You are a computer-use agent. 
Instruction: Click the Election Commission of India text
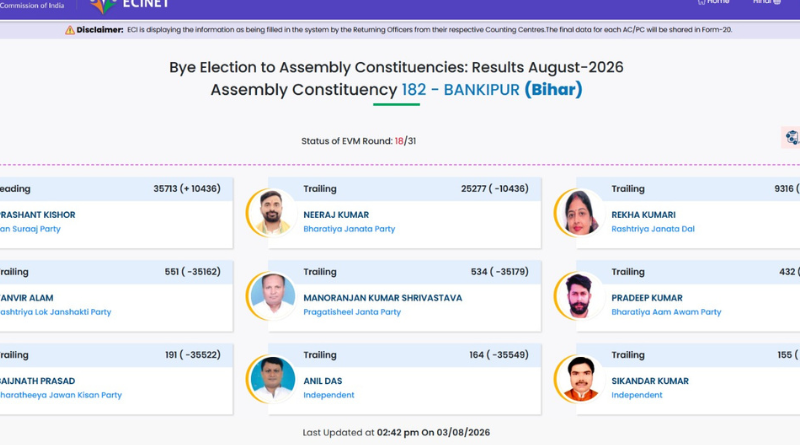pyautogui.click(x=32, y=5)
